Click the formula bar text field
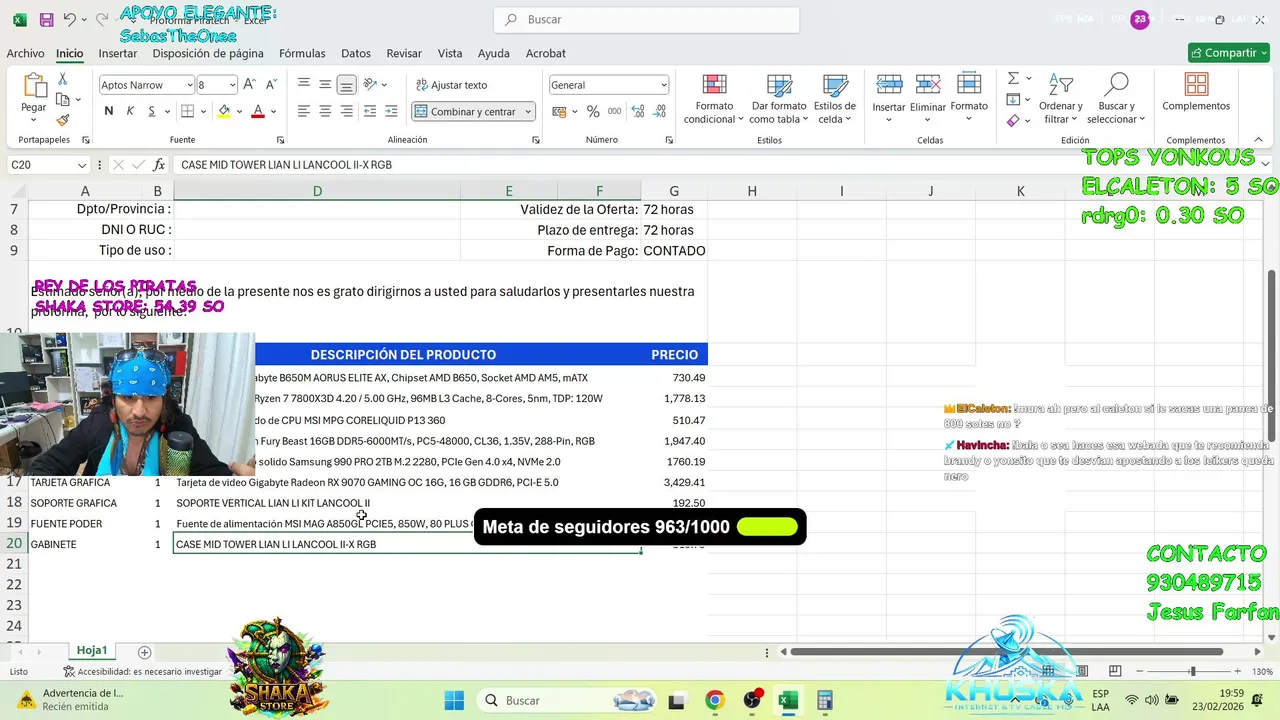The image size is (1280, 720). coord(712,165)
